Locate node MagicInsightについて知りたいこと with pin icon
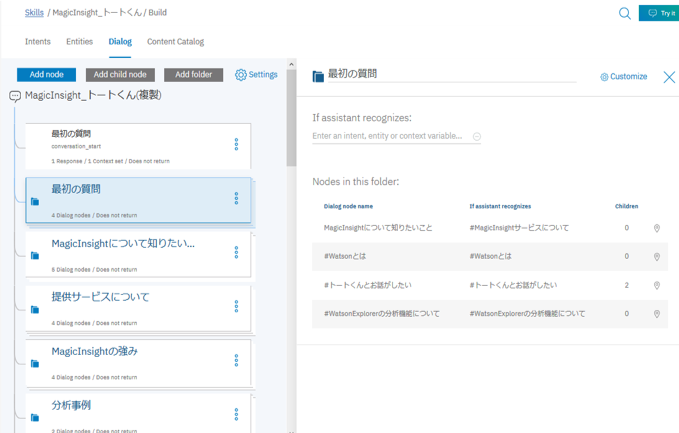The width and height of the screenshot is (679, 433). [656, 228]
